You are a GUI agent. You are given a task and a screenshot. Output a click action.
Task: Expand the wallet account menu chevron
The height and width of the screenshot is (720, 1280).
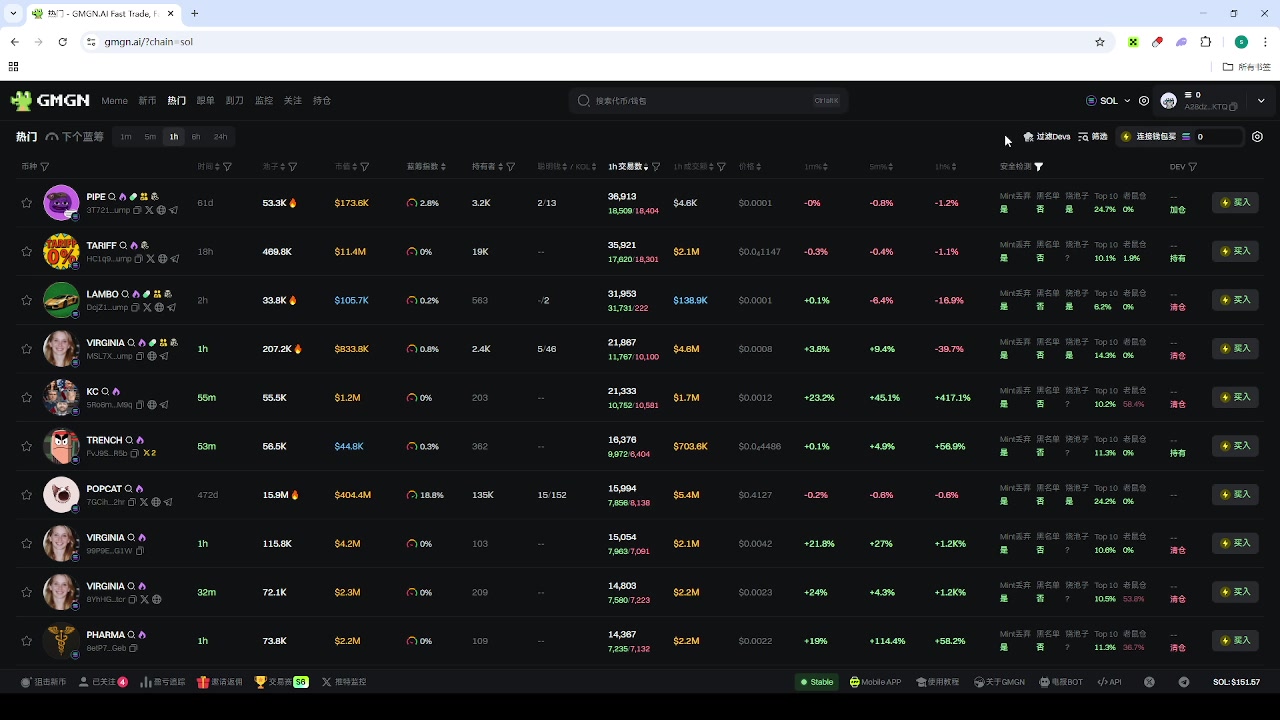tap(1261, 101)
